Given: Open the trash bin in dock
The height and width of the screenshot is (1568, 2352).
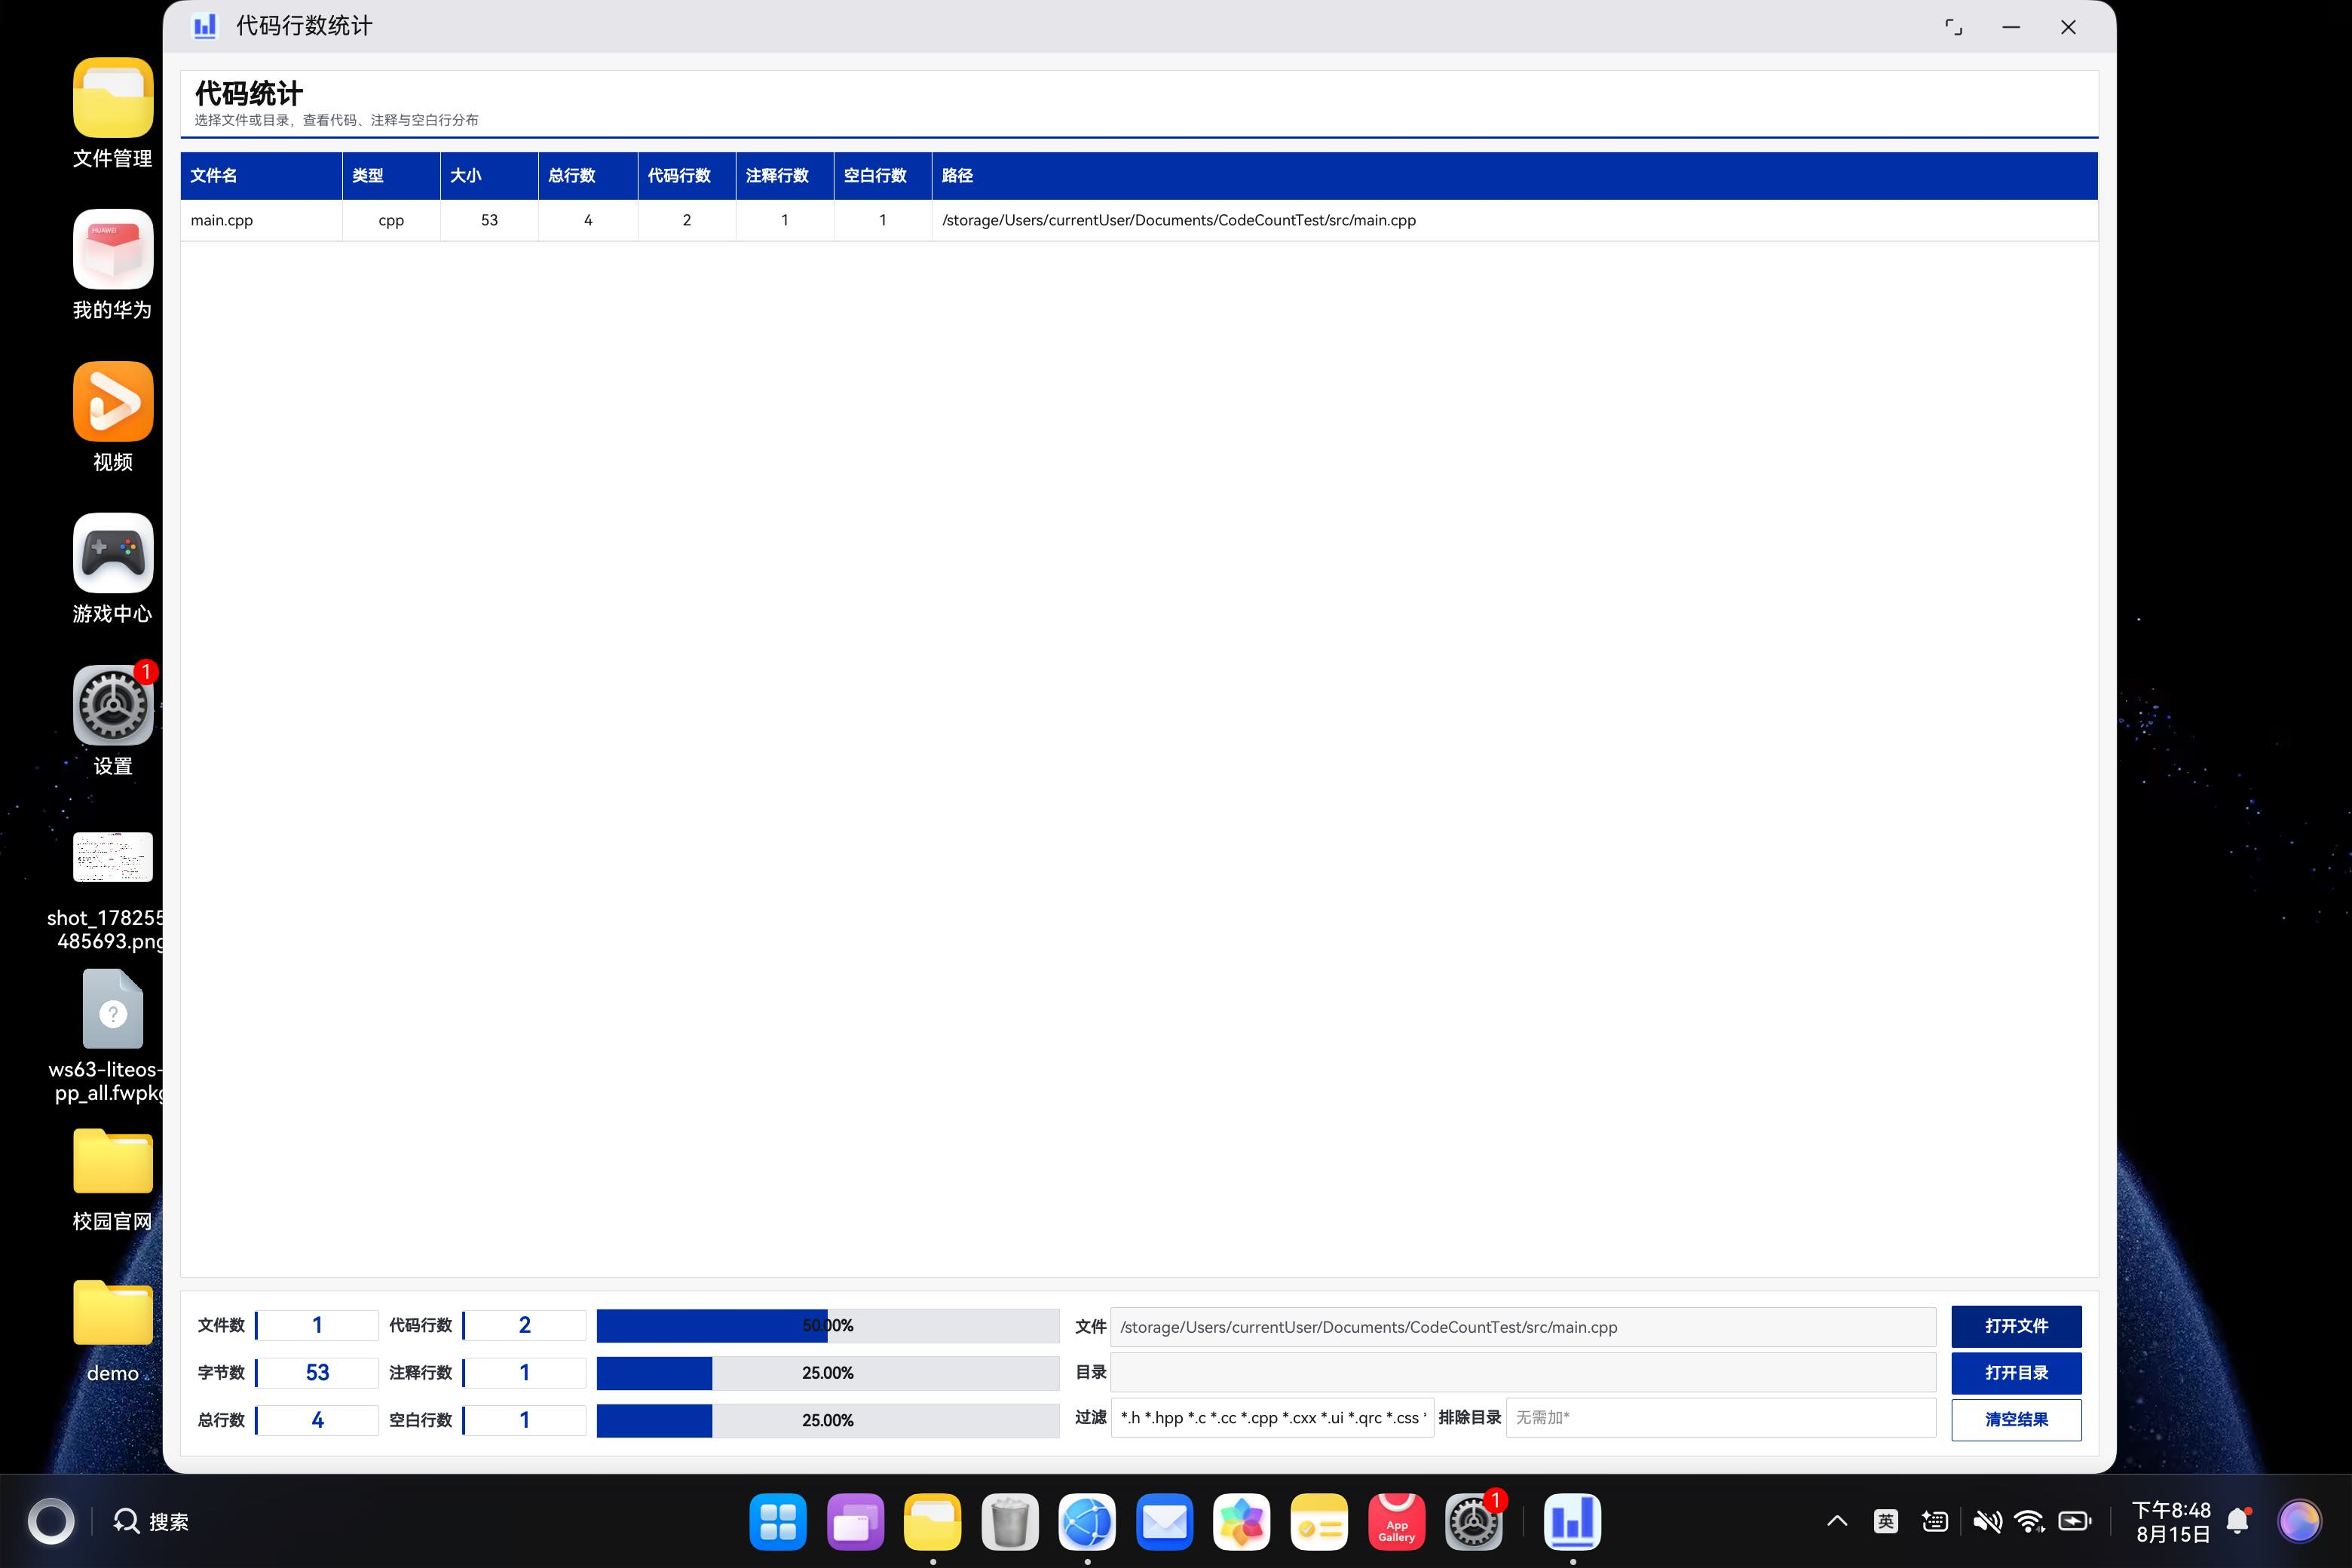Looking at the screenshot, I should (x=1010, y=1522).
